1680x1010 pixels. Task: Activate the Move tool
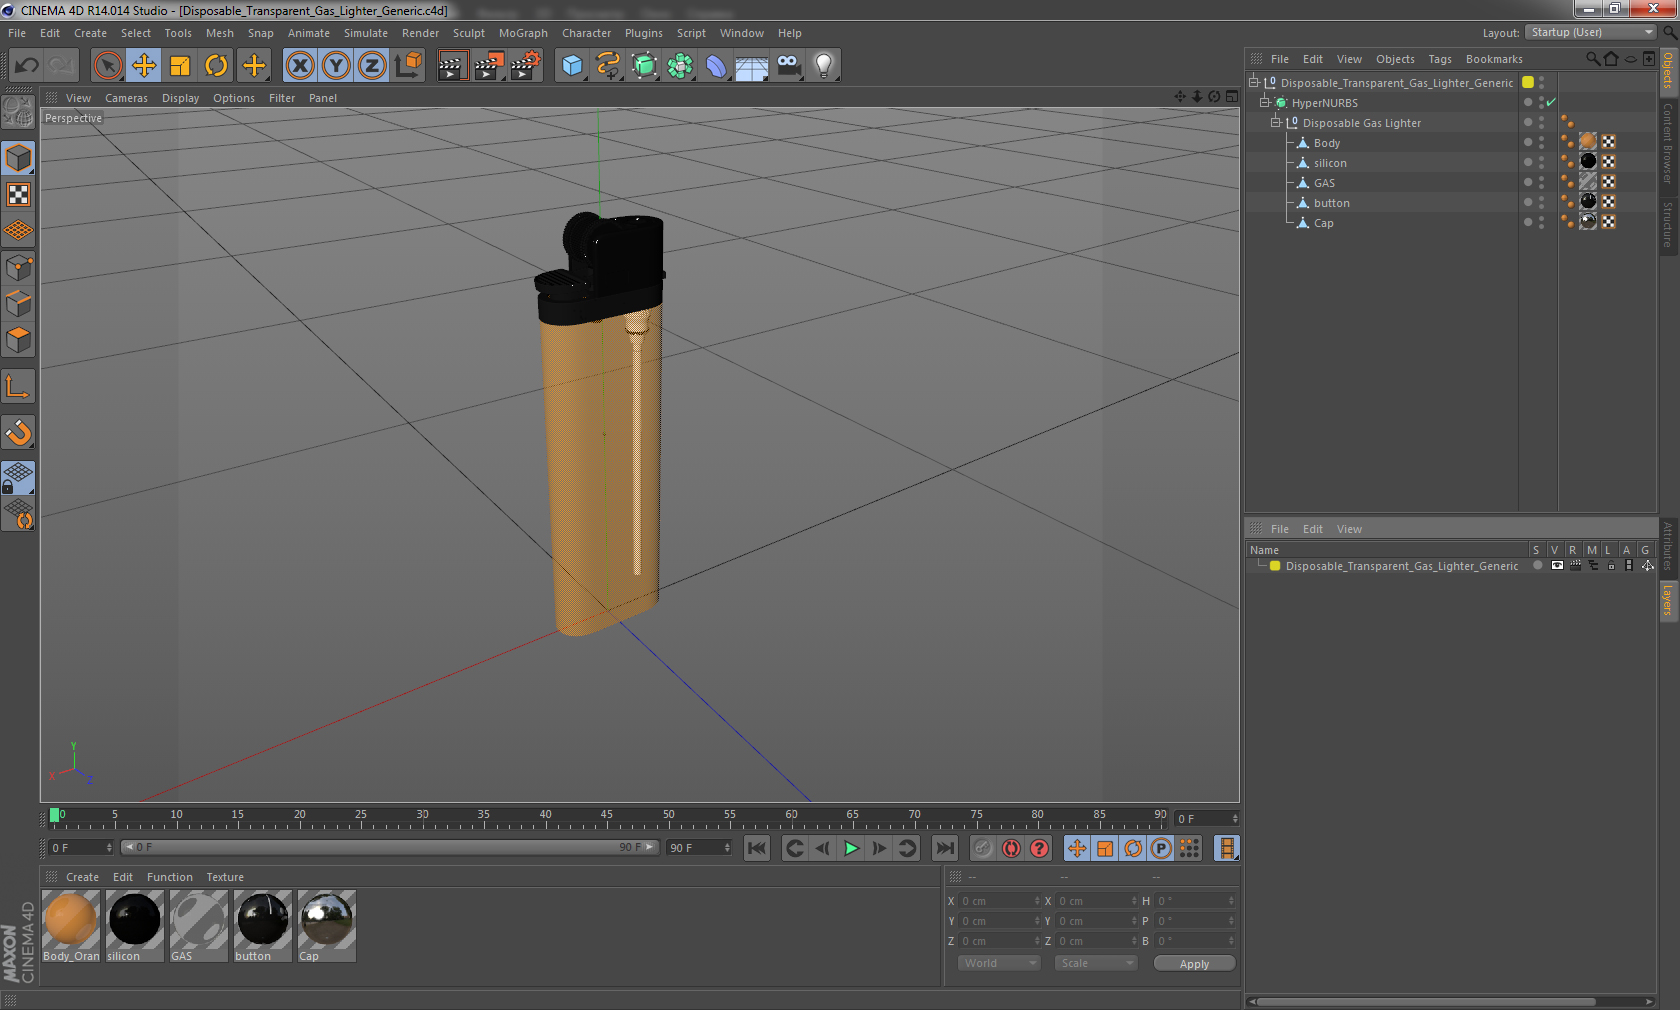[144, 66]
